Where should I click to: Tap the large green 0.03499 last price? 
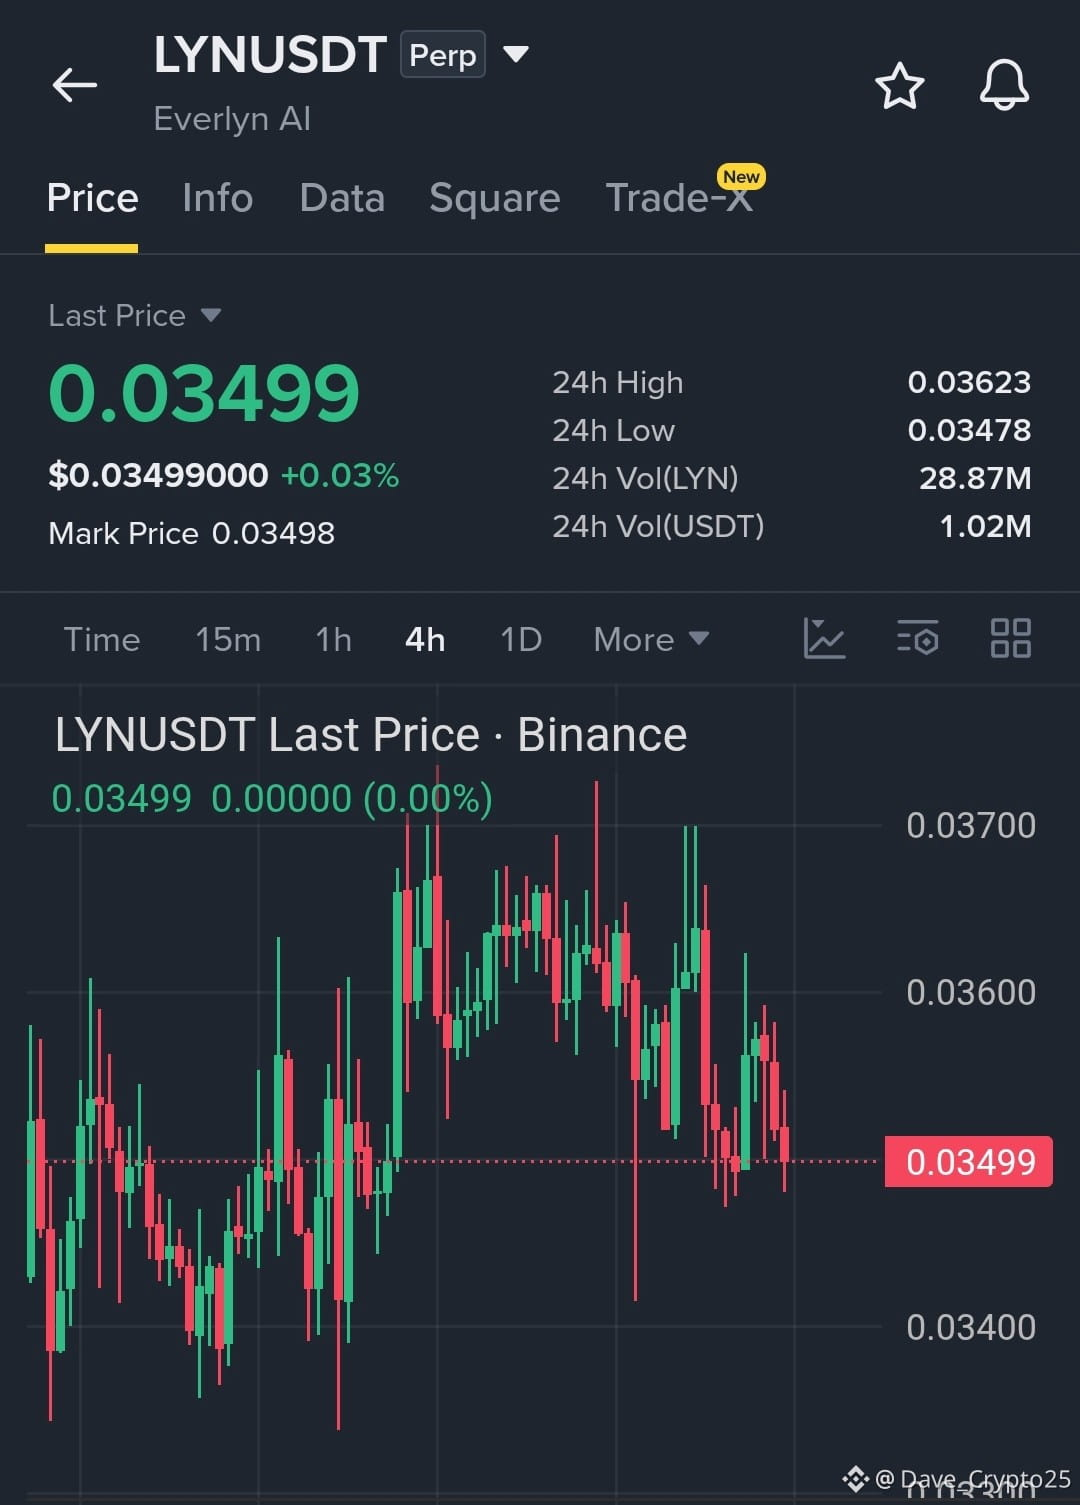[x=204, y=393]
